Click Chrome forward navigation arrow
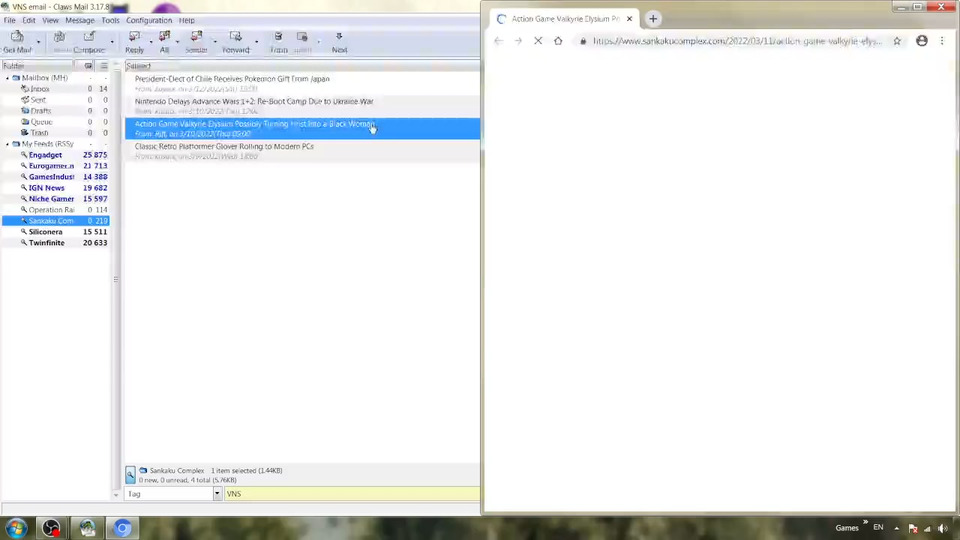This screenshot has width=960, height=540. (518, 41)
